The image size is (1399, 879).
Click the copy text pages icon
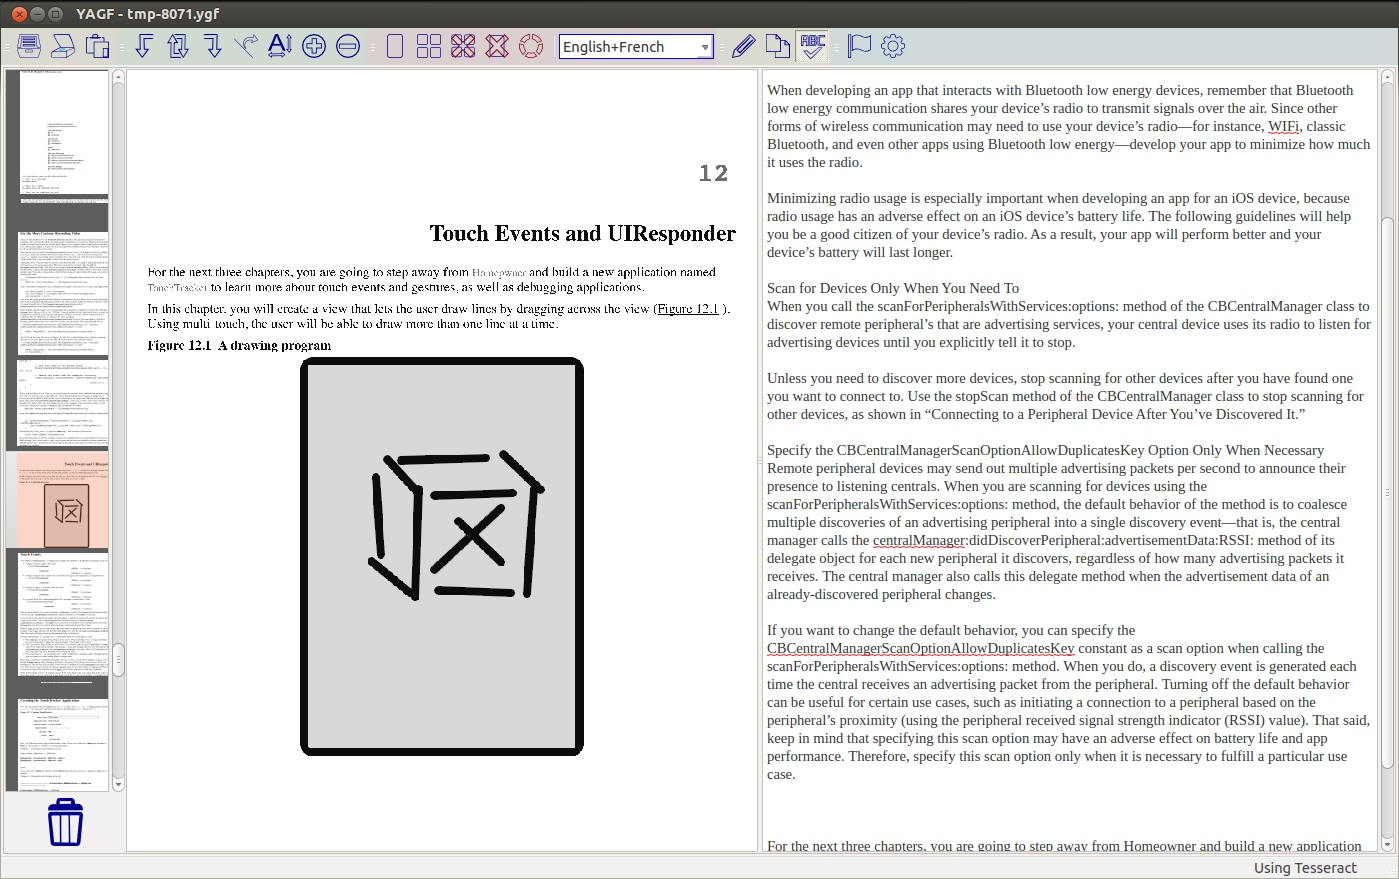tap(777, 46)
